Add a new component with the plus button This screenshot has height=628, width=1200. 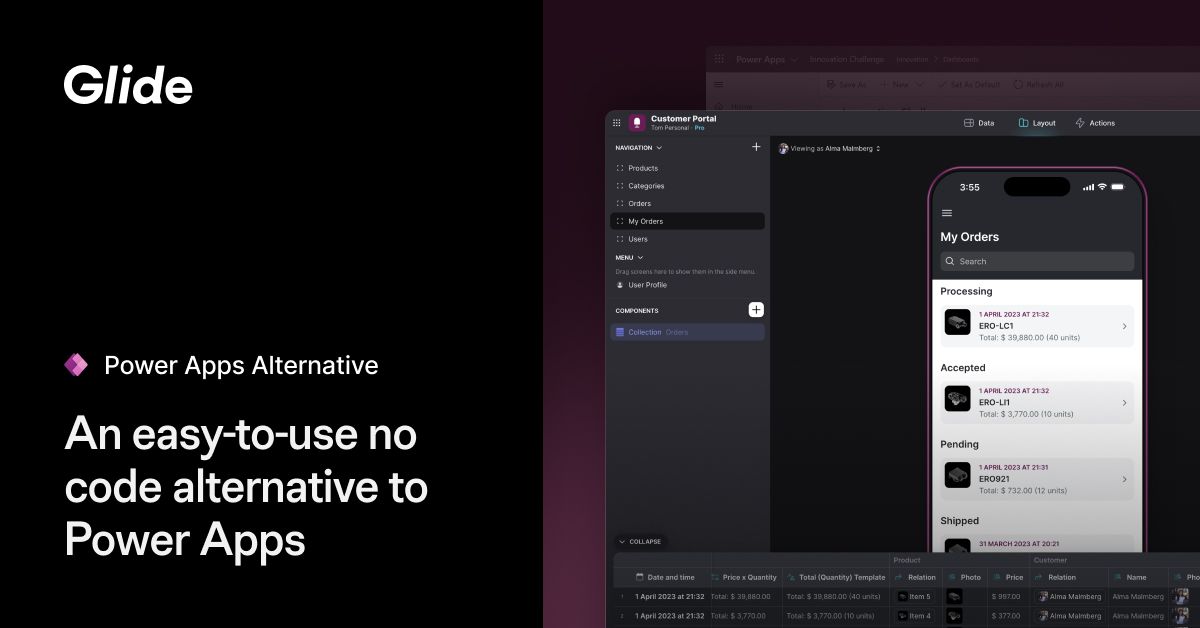click(756, 310)
